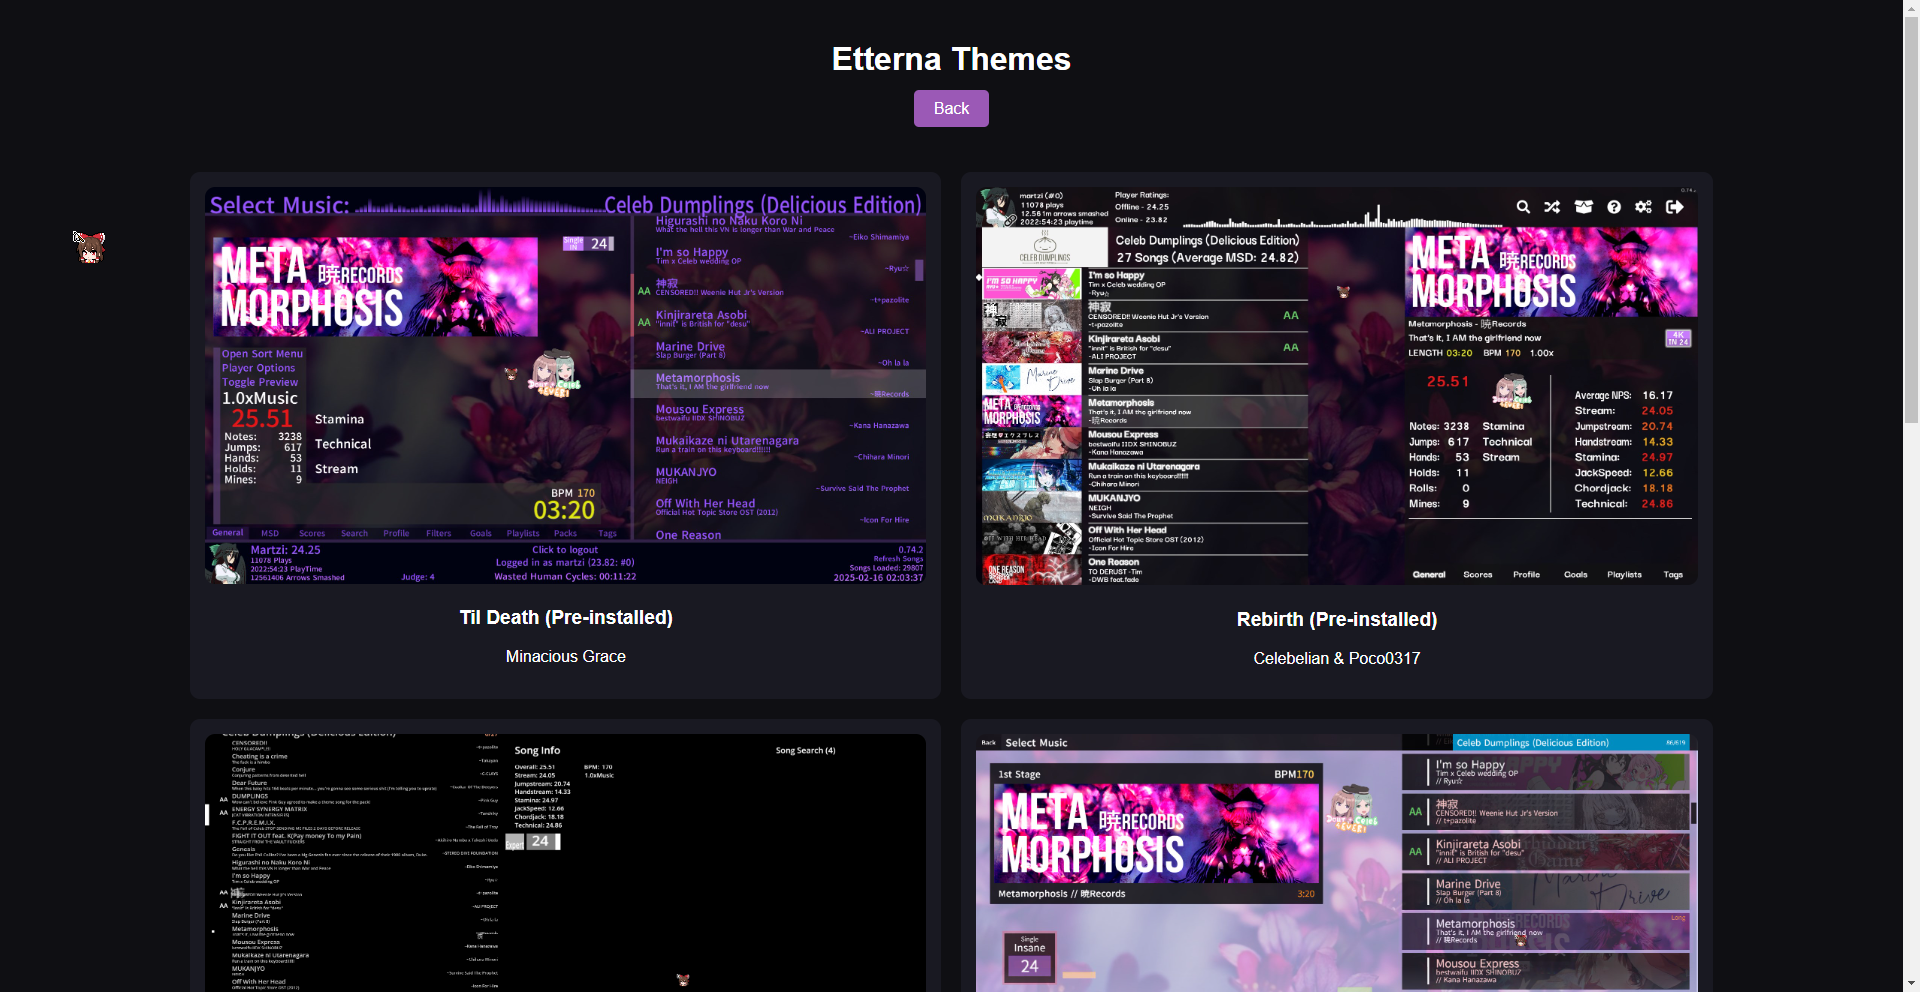Screen dimensions: 1920x992
Task: Select the Playlists tab in Rebirth's footer
Action: point(1624,575)
